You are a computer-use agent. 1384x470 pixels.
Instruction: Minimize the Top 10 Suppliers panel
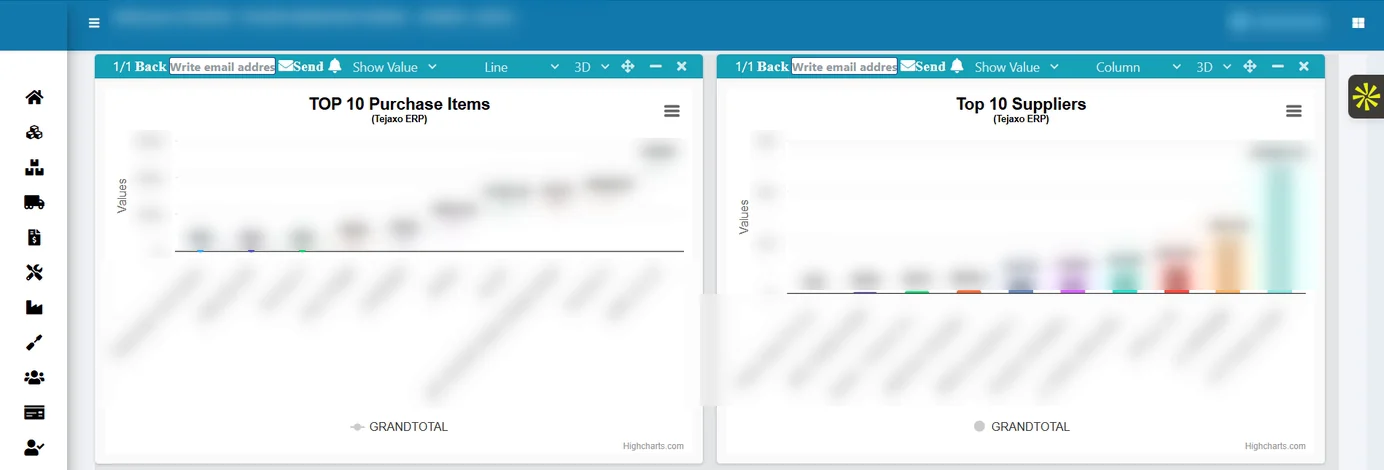click(1278, 66)
